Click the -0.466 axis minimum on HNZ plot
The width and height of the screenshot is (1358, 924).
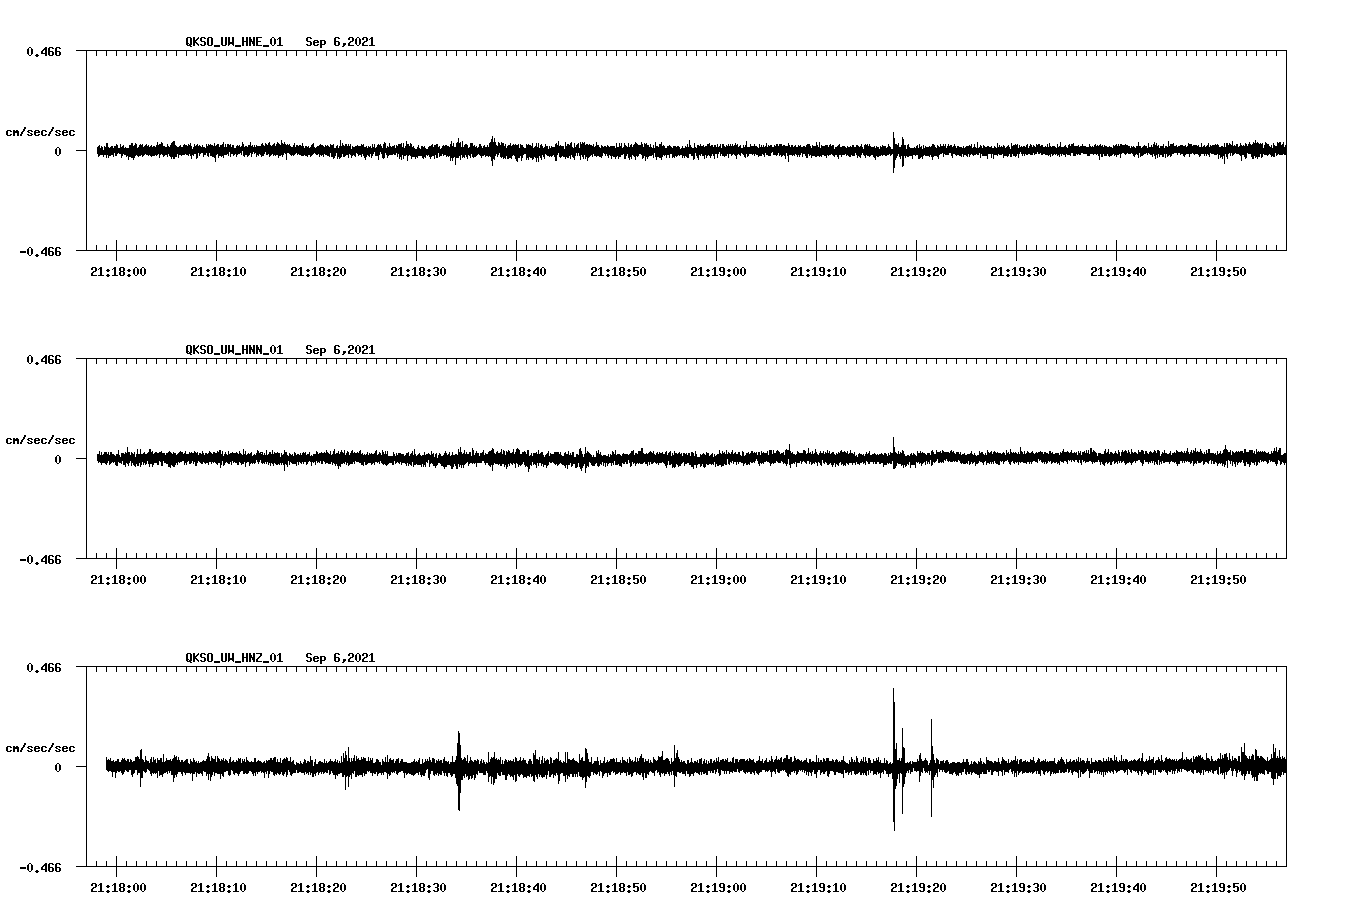pyautogui.click(x=40, y=868)
